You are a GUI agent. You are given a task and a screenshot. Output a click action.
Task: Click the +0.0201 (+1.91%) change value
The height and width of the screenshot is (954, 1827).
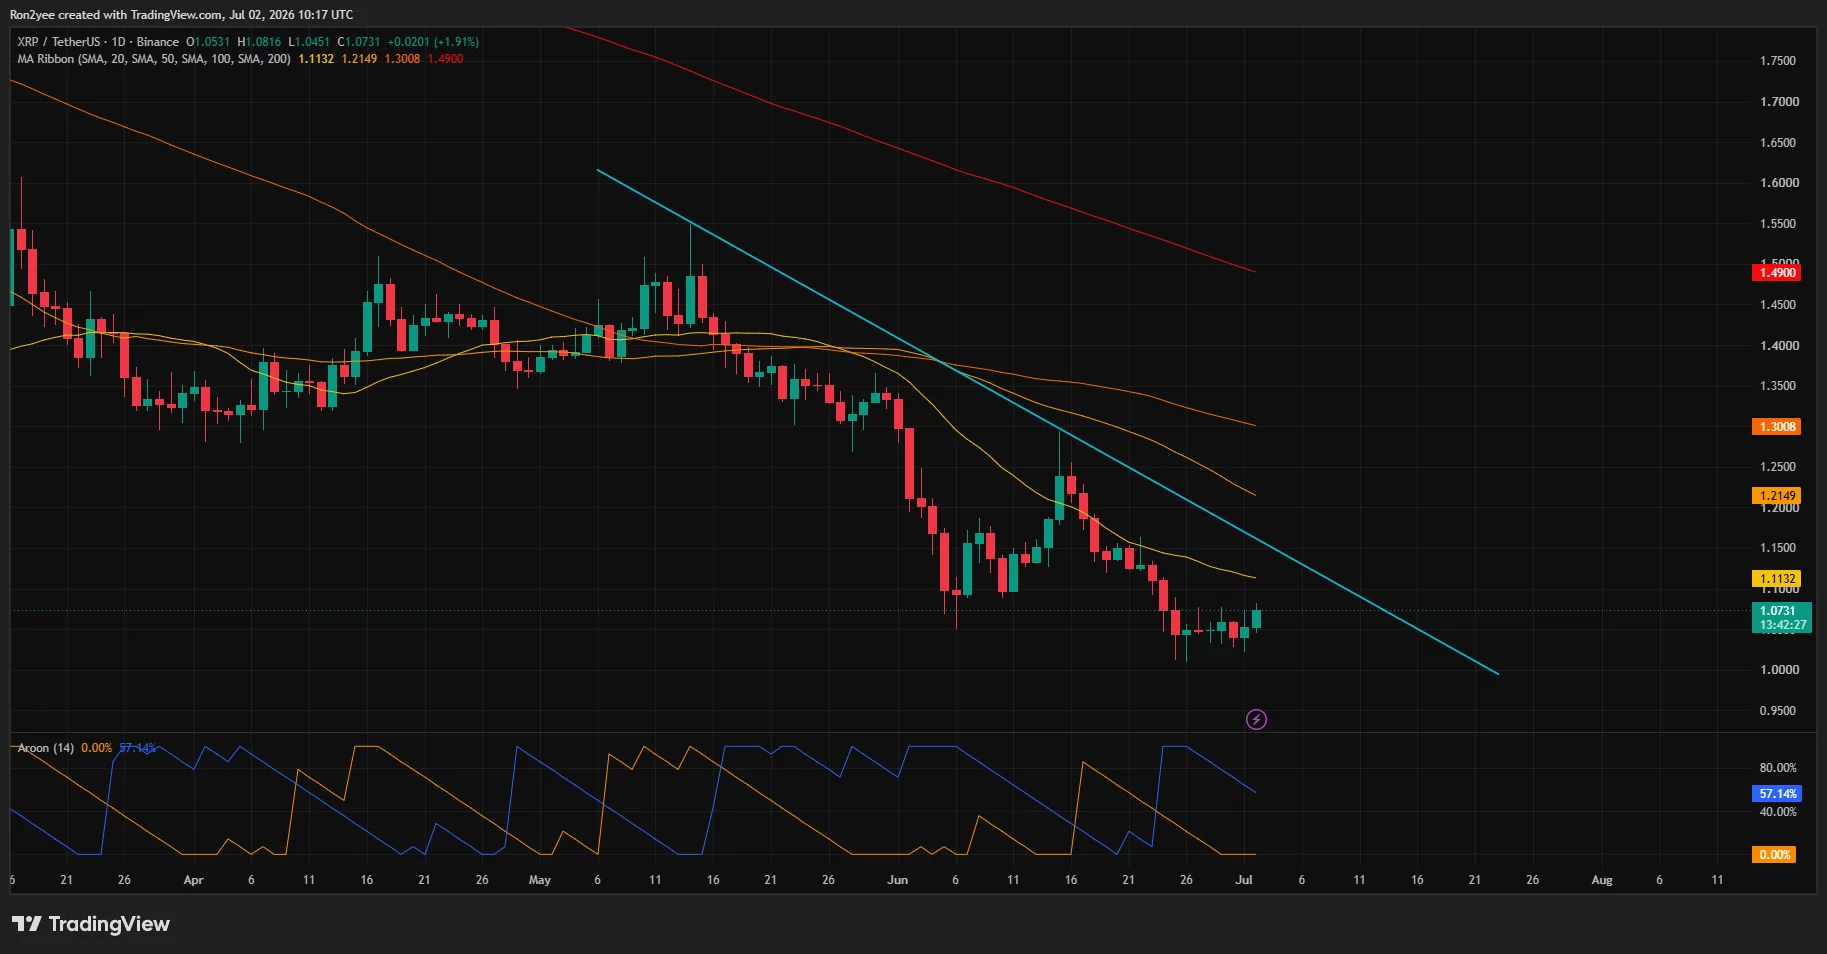coord(433,42)
